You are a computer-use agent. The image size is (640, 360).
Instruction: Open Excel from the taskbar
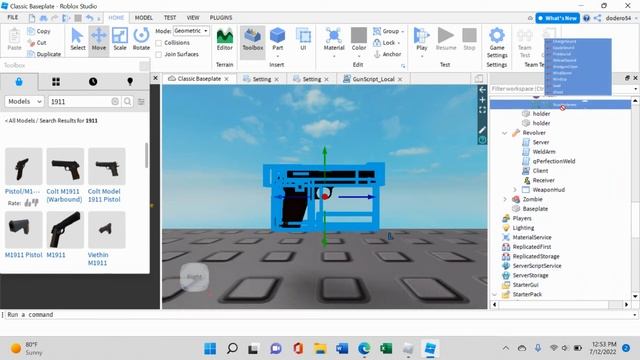coord(386,349)
